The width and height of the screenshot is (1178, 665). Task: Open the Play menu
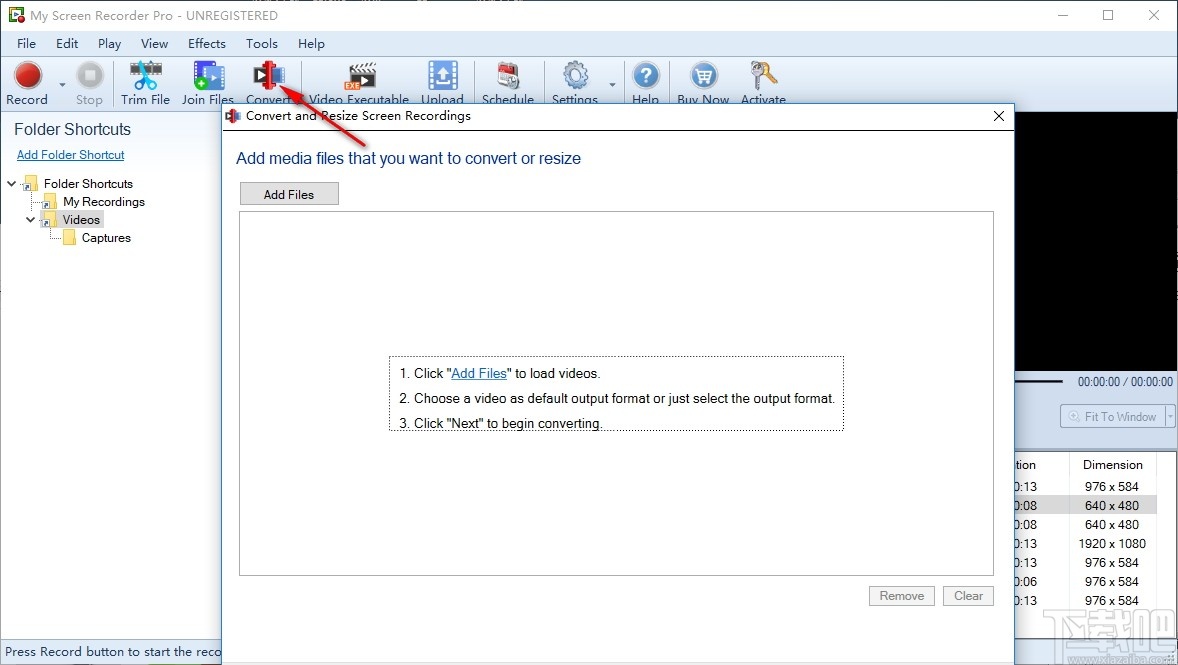pos(110,44)
